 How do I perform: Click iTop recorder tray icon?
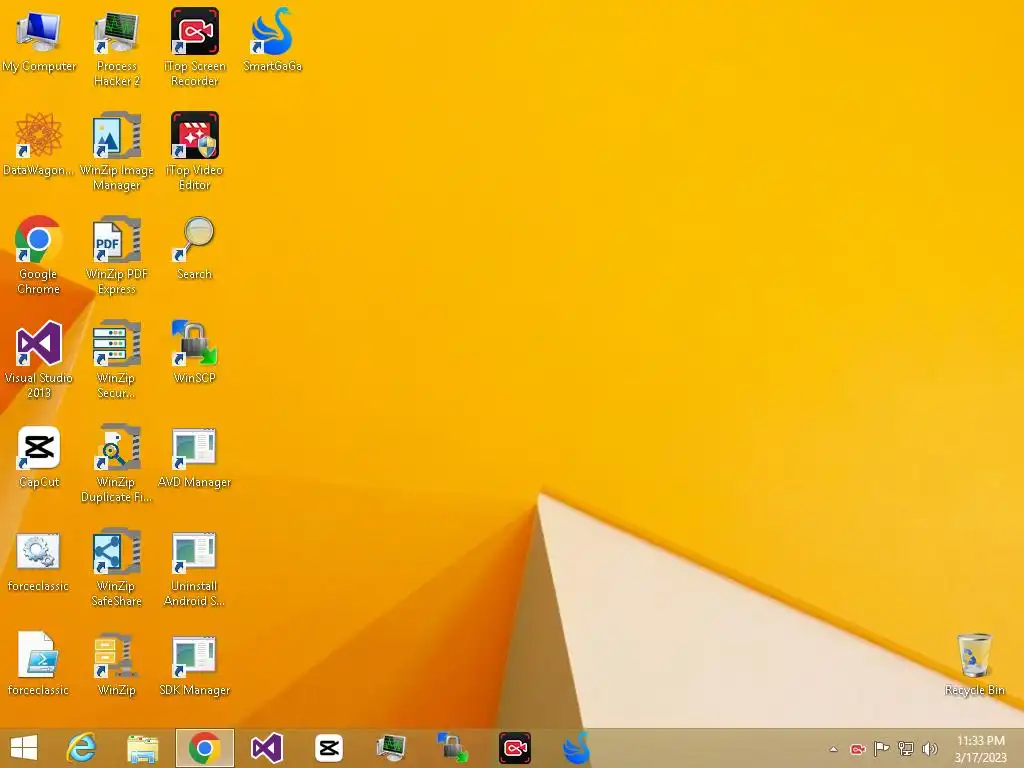[x=858, y=749]
